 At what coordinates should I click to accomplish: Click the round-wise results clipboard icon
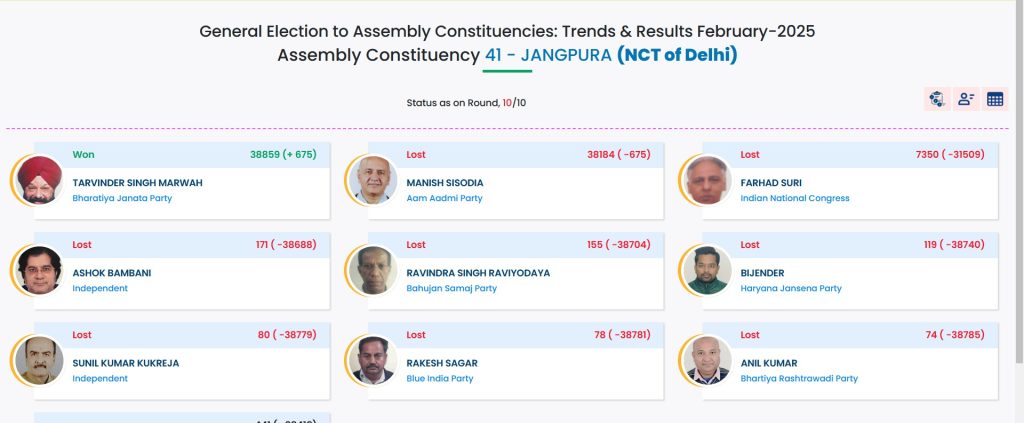click(x=937, y=99)
